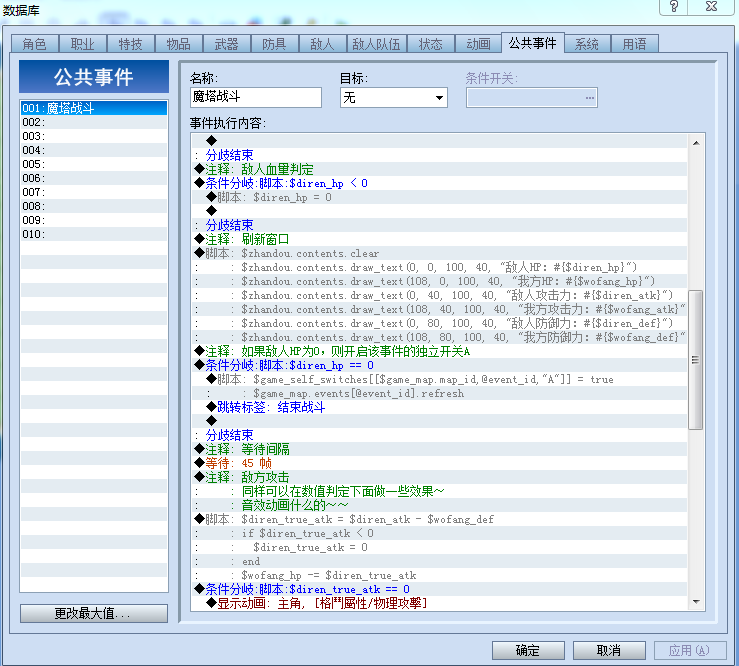Select the 防具 tab

[x=274, y=44]
